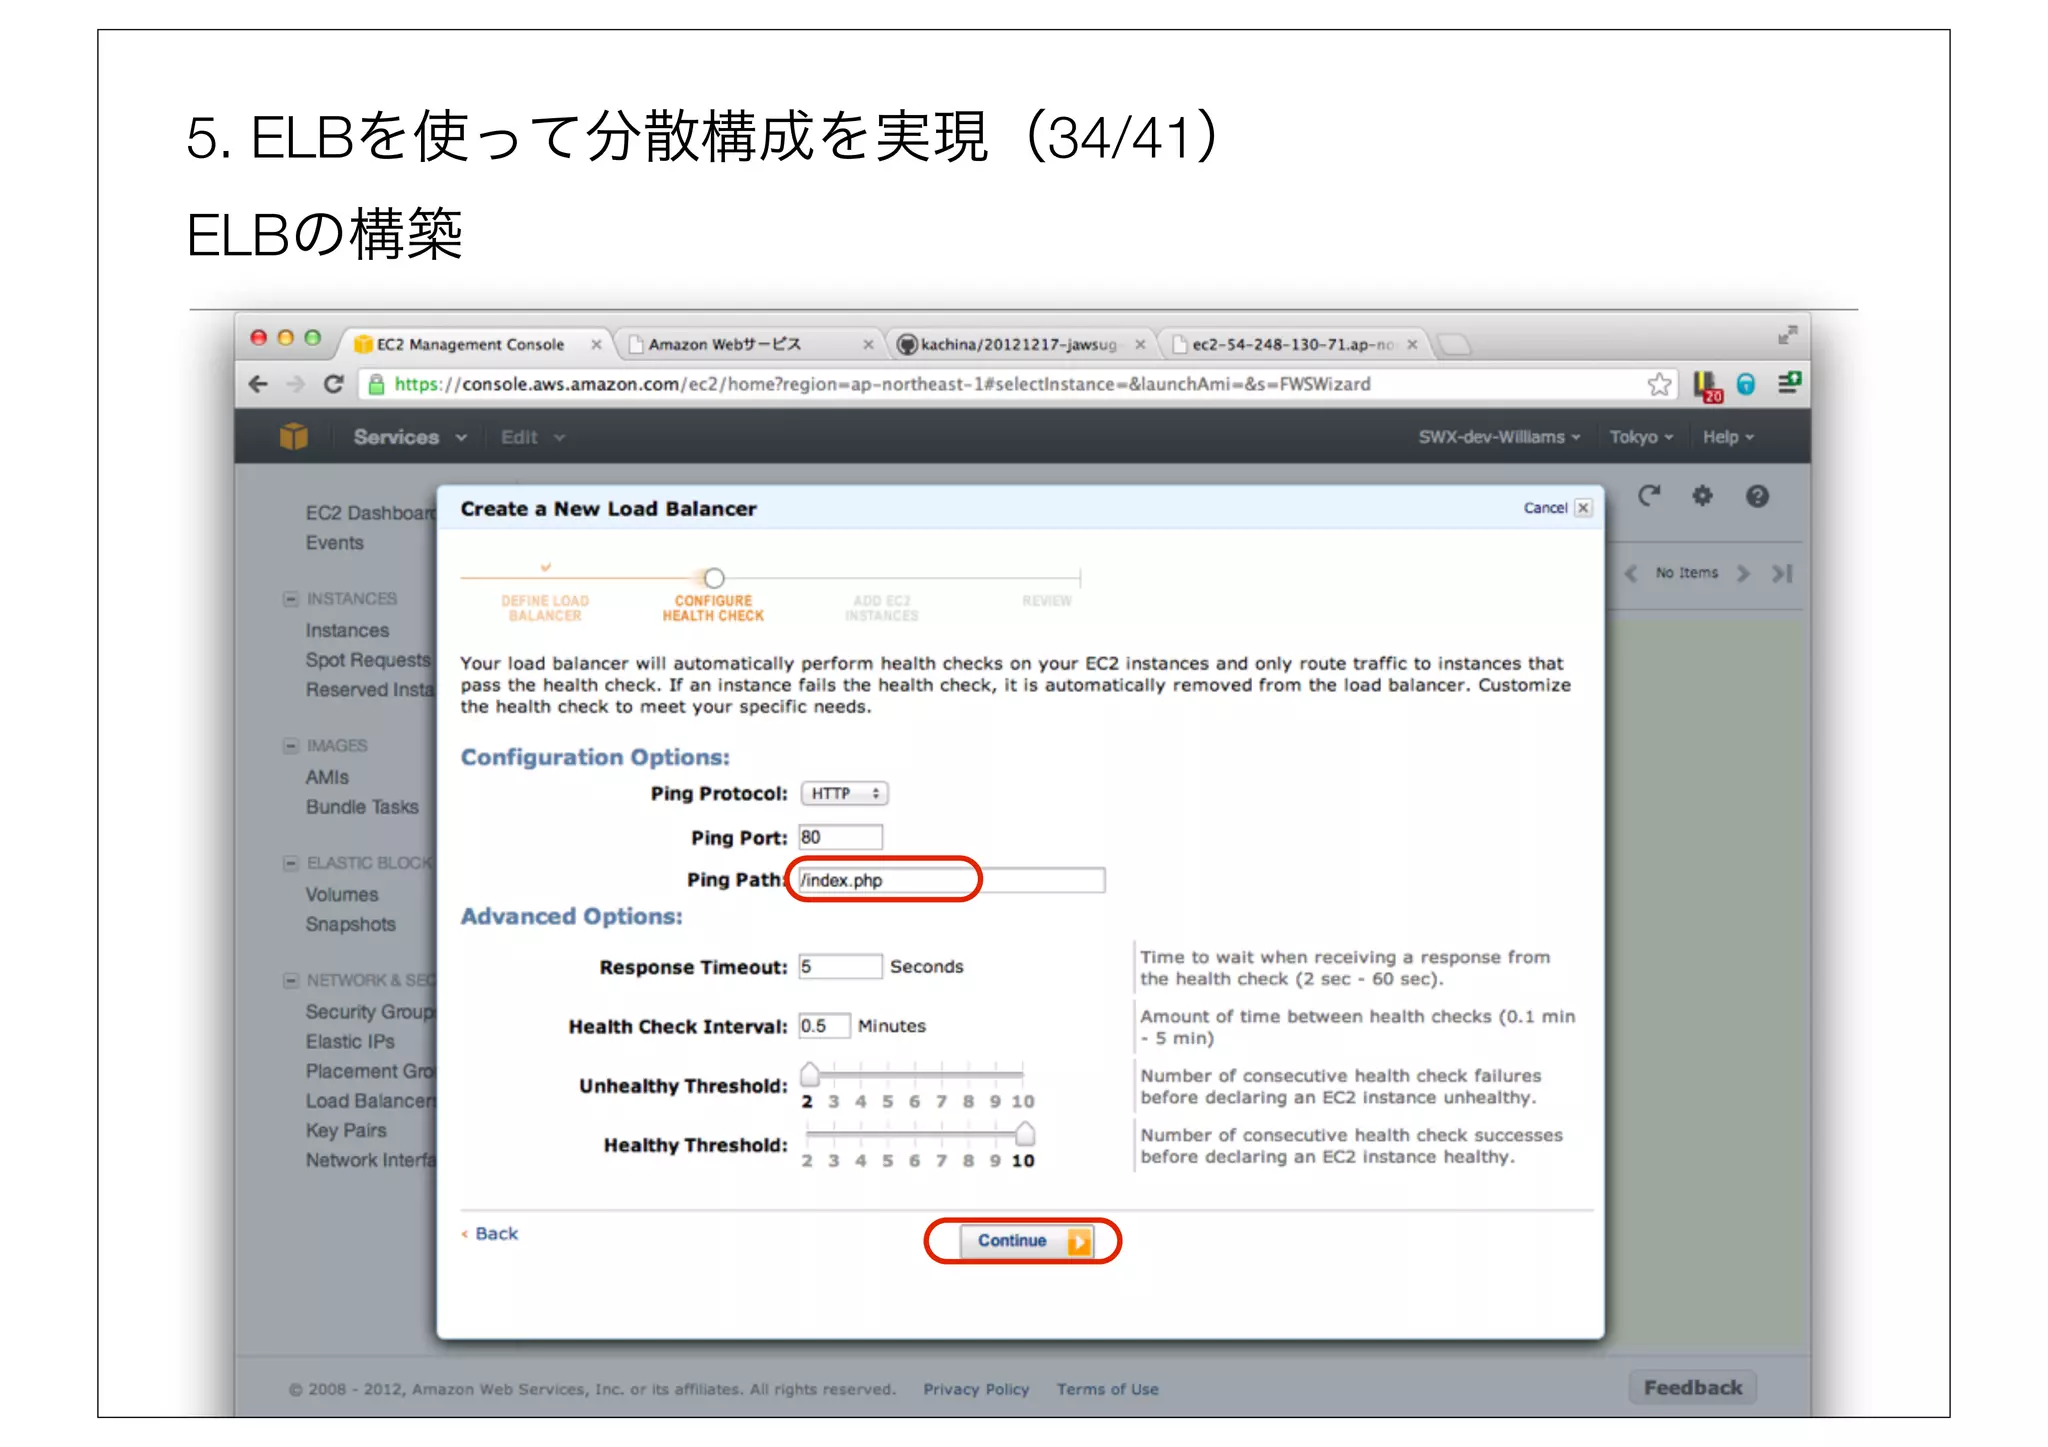Set Unhealthy Threshold to 6 on scale
Viewport: 2048px width, 1447px height.
point(914,1101)
